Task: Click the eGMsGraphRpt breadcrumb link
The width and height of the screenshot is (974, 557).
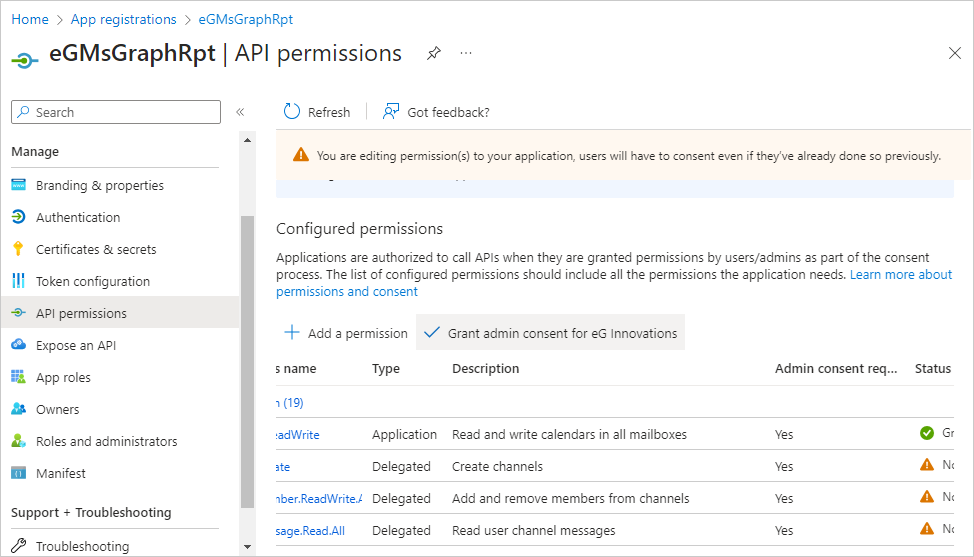Action: pos(246,19)
